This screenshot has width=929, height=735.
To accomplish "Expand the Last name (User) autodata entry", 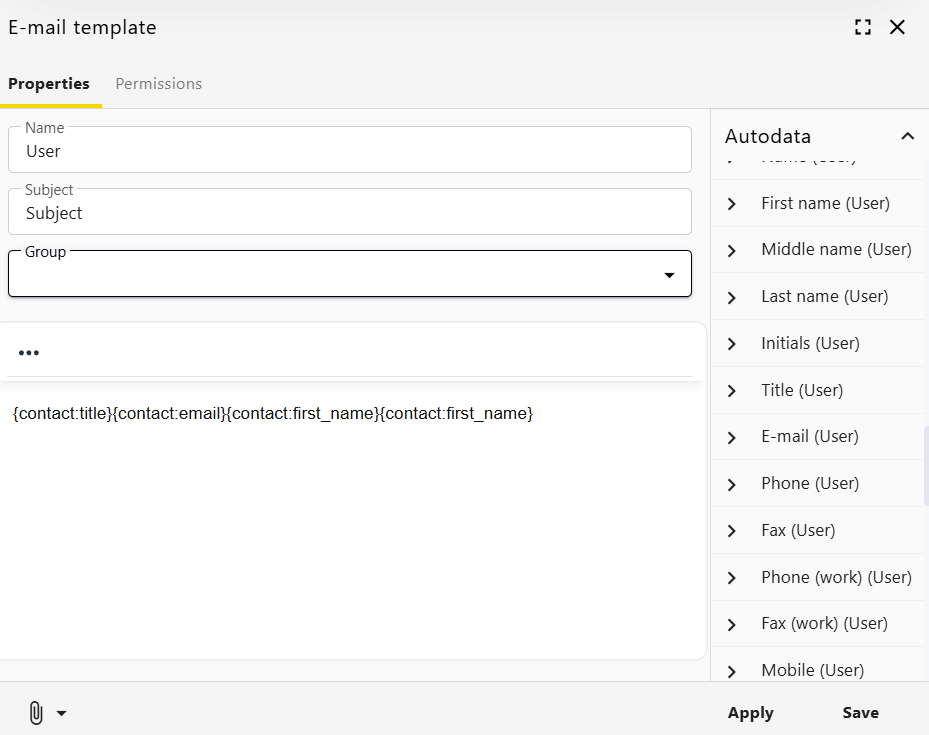I will [x=731, y=296].
